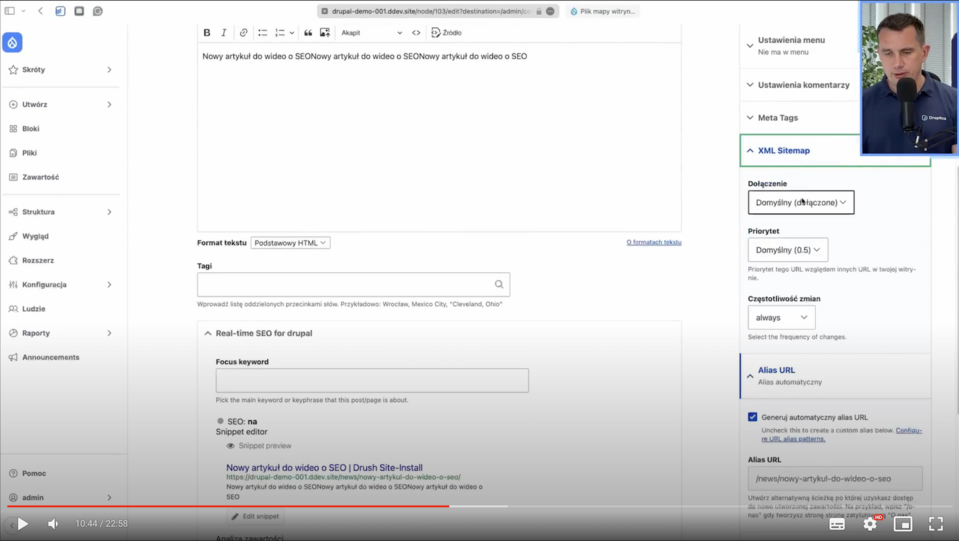Insert a link using the toolbar link icon
The height and width of the screenshot is (541, 959).
point(243,32)
